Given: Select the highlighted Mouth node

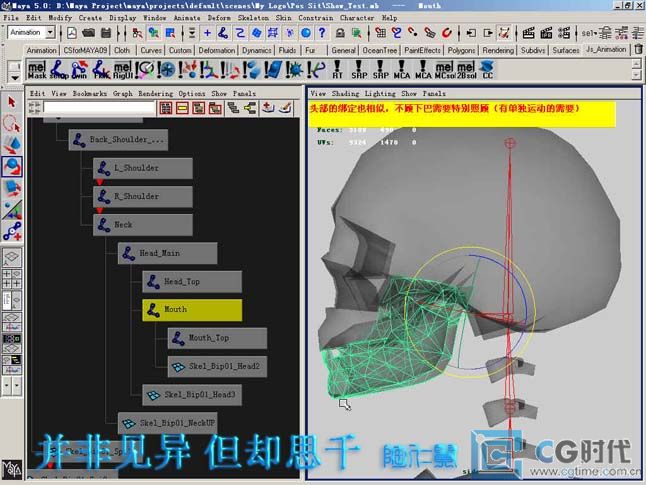Looking at the screenshot, I should coord(192,310).
